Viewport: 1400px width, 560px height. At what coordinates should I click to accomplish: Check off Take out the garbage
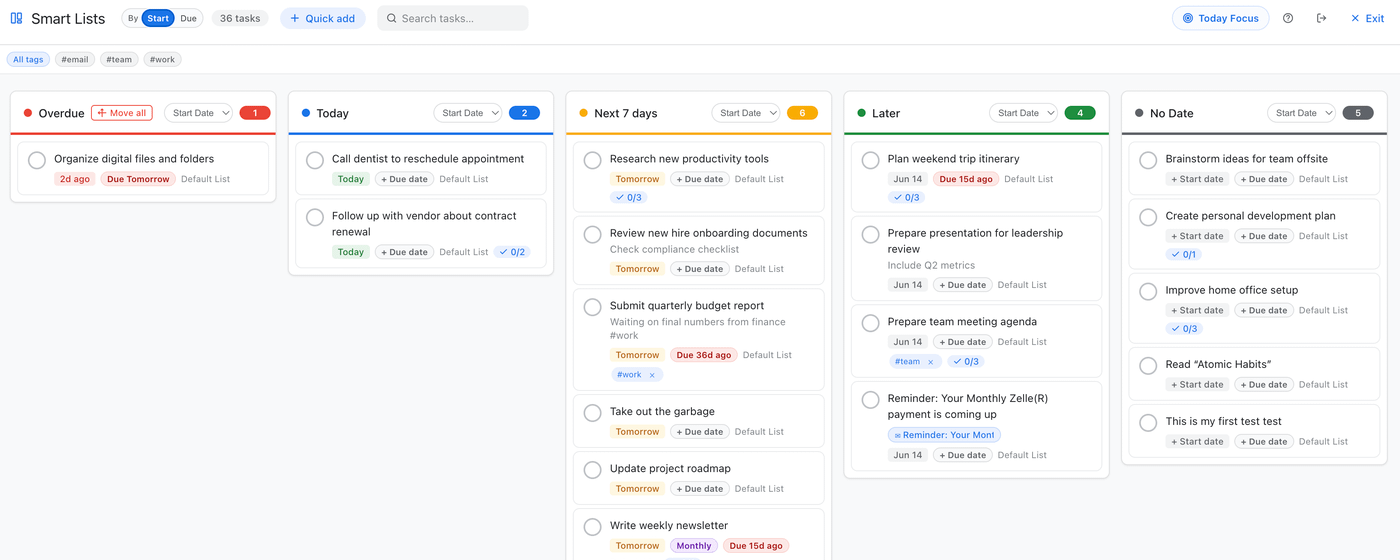pos(593,413)
